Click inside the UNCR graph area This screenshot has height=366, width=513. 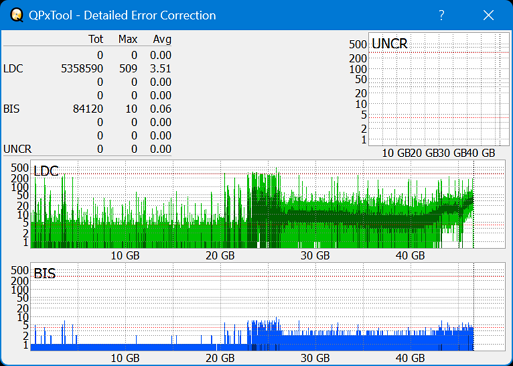(x=439, y=89)
